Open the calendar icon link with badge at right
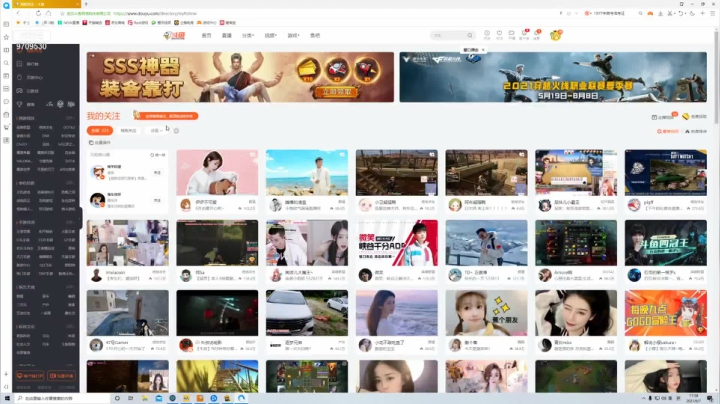Image resolution: width=720 pixels, height=404 pixels. pyautogui.click(x=663, y=117)
